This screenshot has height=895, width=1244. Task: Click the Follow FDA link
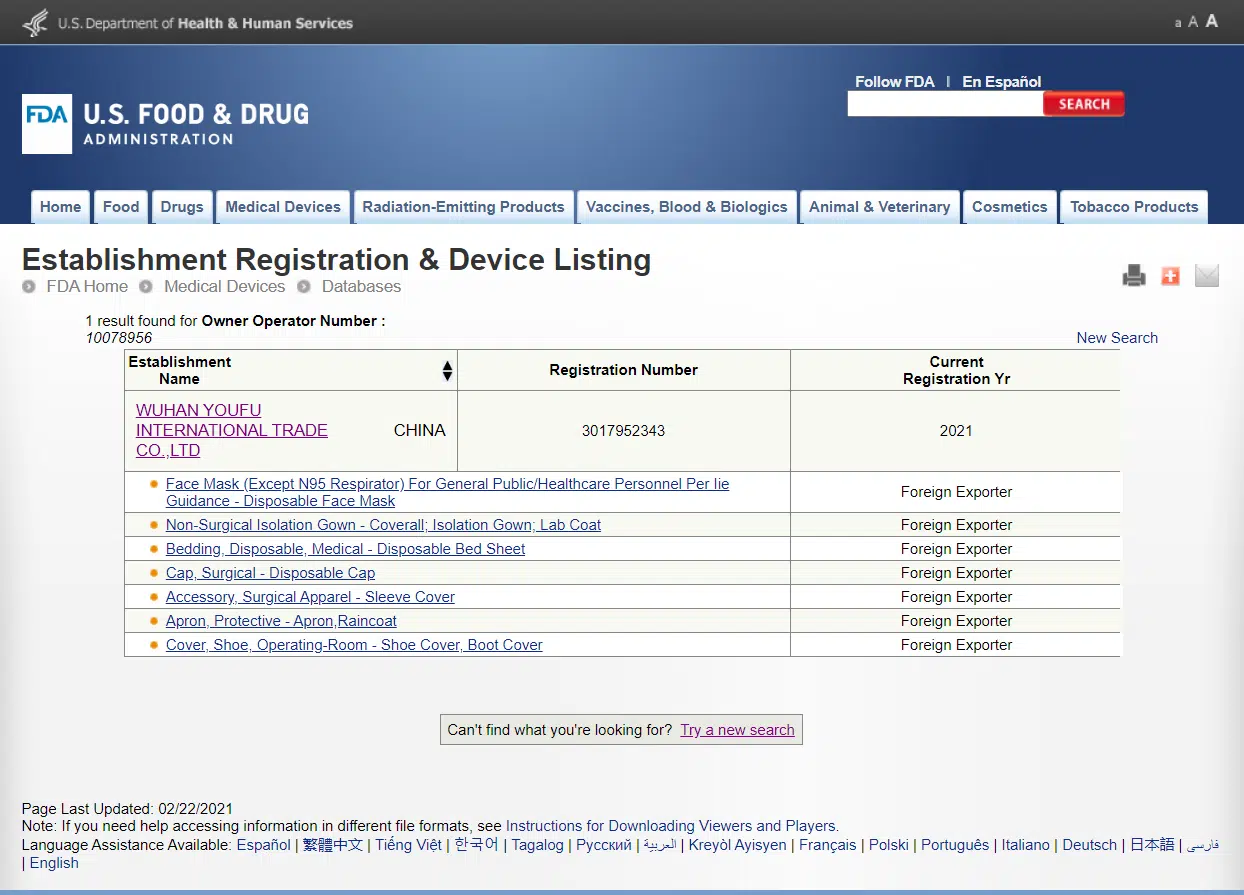pos(895,82)
